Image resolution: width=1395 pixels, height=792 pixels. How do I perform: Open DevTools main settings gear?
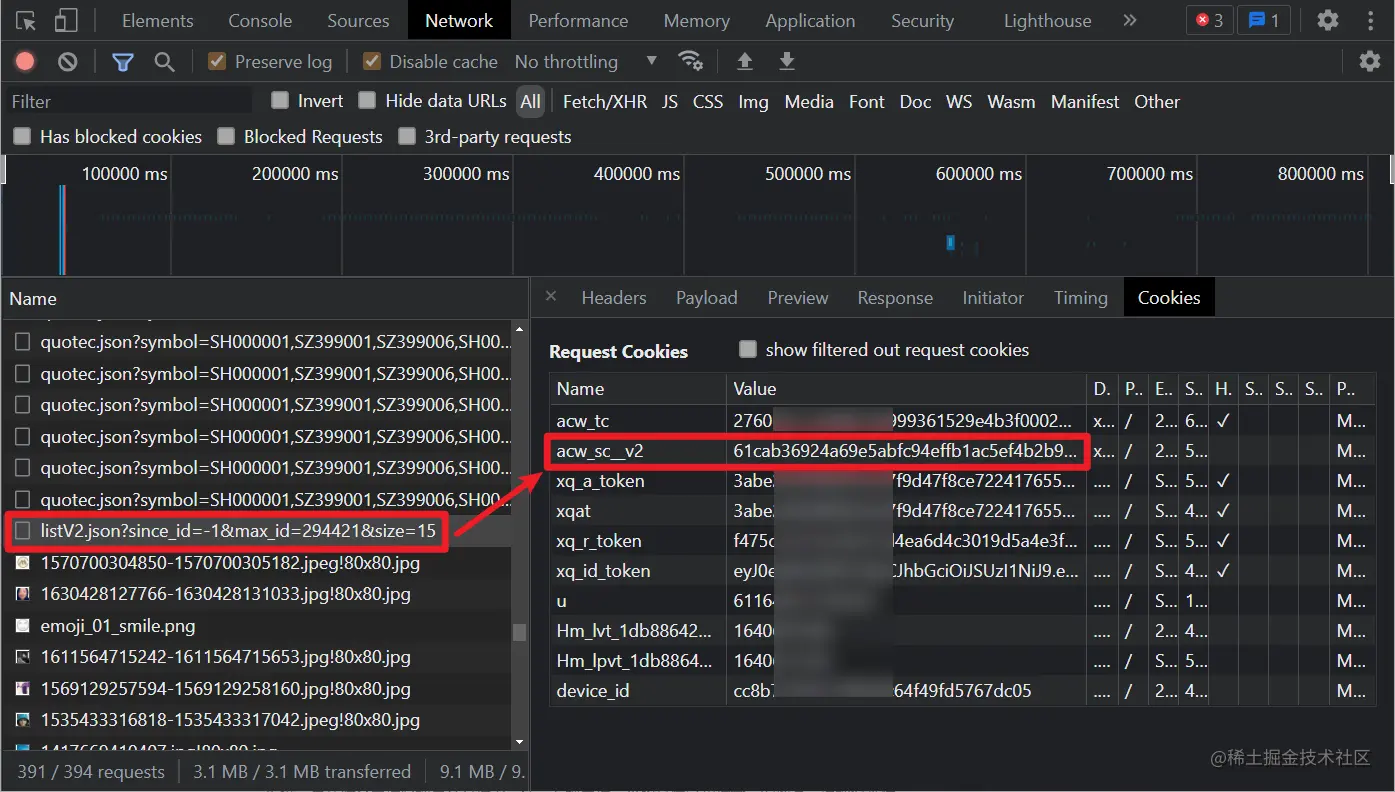[x=1328, y=20]
